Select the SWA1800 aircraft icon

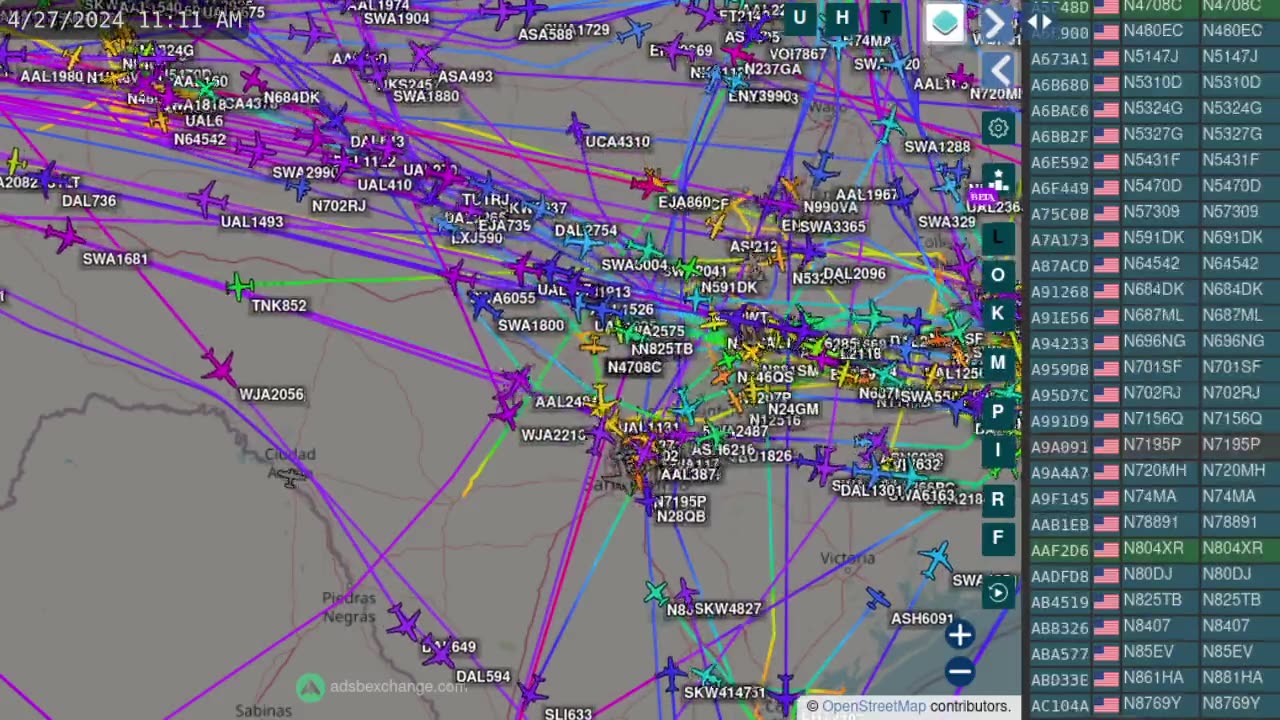click(x=483, y=306)
